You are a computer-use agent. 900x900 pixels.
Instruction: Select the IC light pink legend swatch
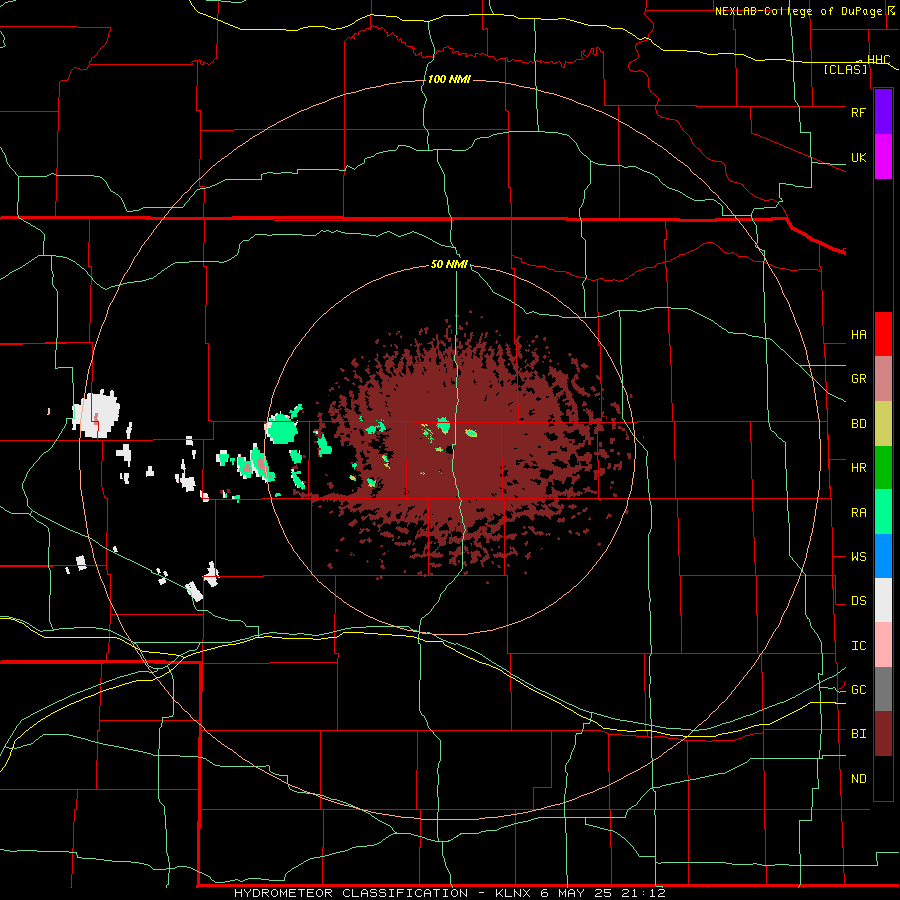pyautogui.click(x=883, y=645)
